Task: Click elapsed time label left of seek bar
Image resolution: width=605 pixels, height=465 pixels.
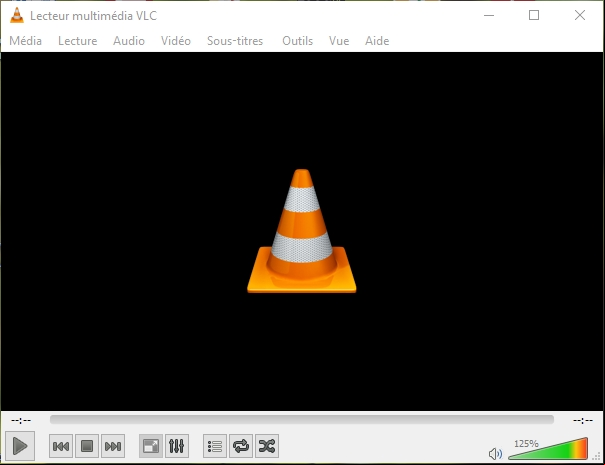Action: (21, 420)
